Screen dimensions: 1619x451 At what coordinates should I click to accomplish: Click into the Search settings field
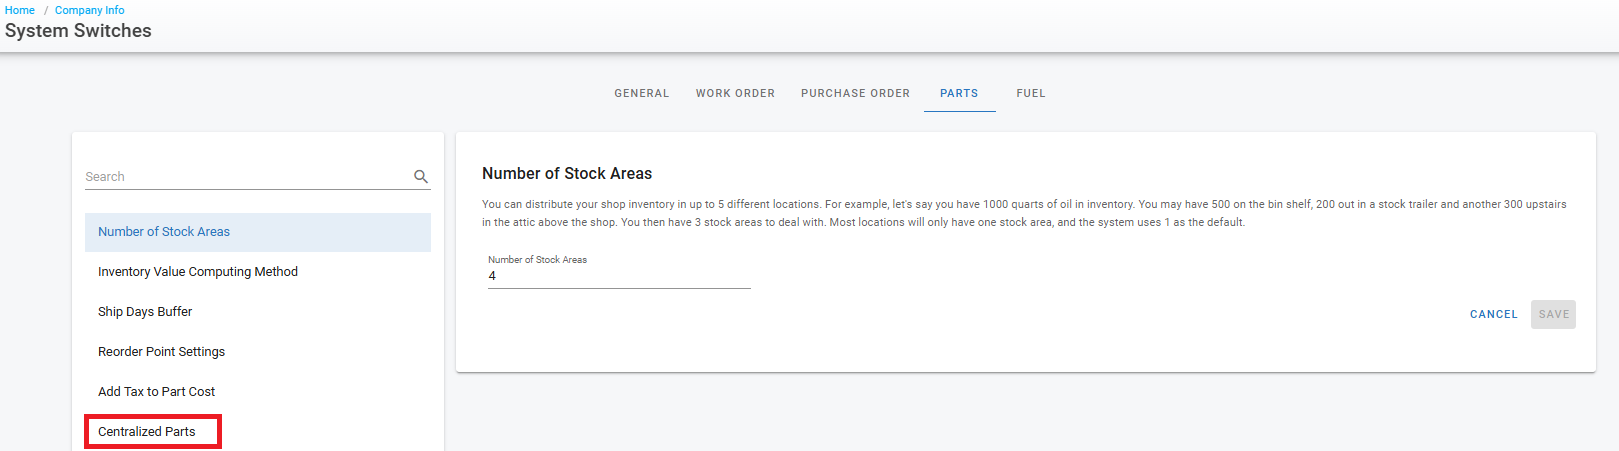245,177
